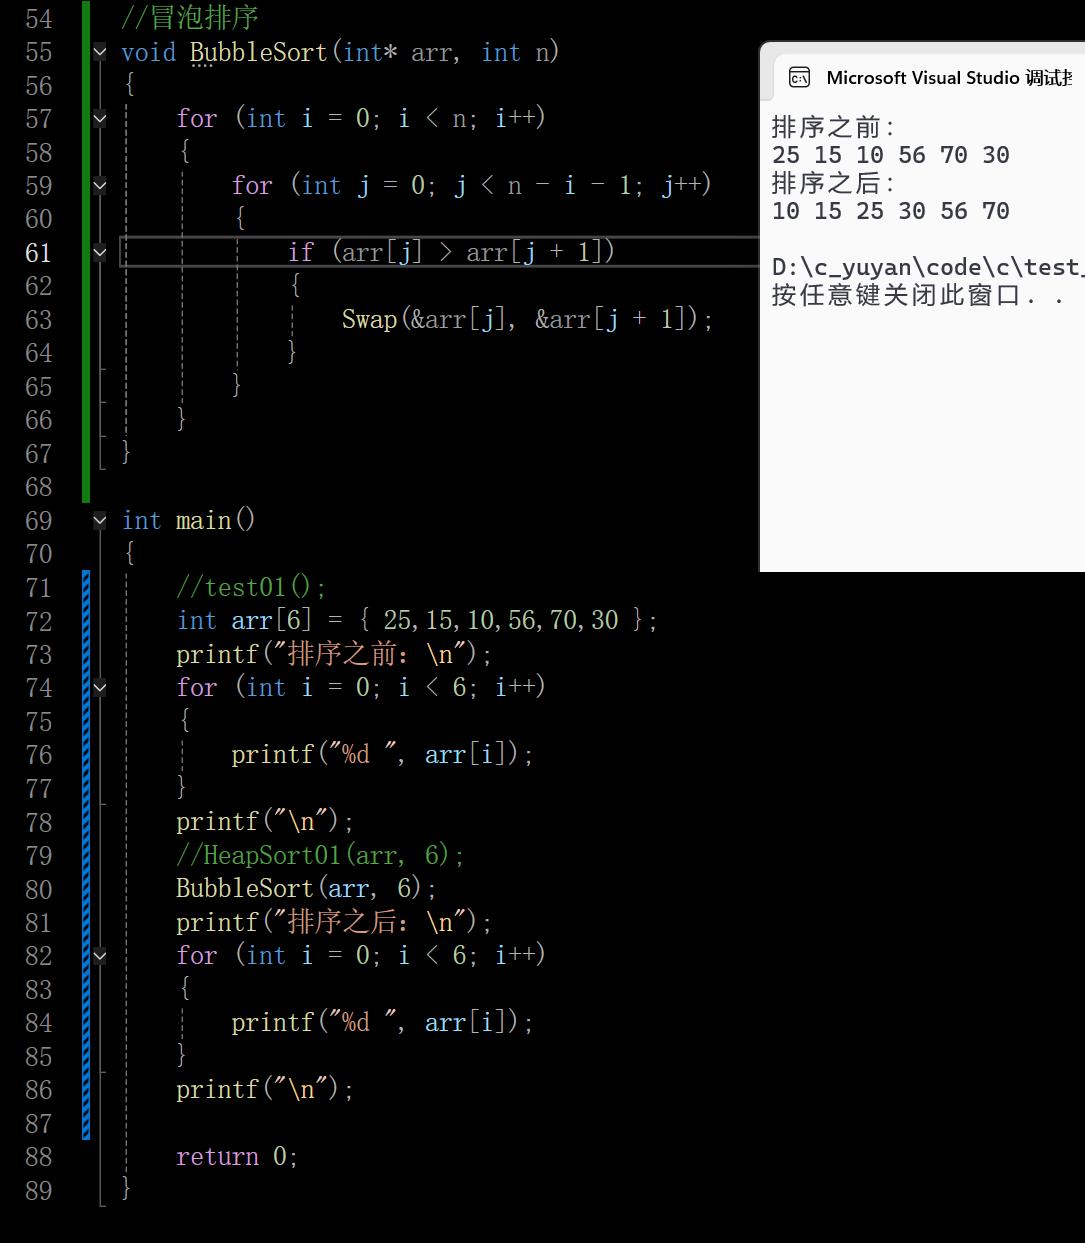Collapse the for loop on line 82

pyautogui.click(x=98, y=955)
